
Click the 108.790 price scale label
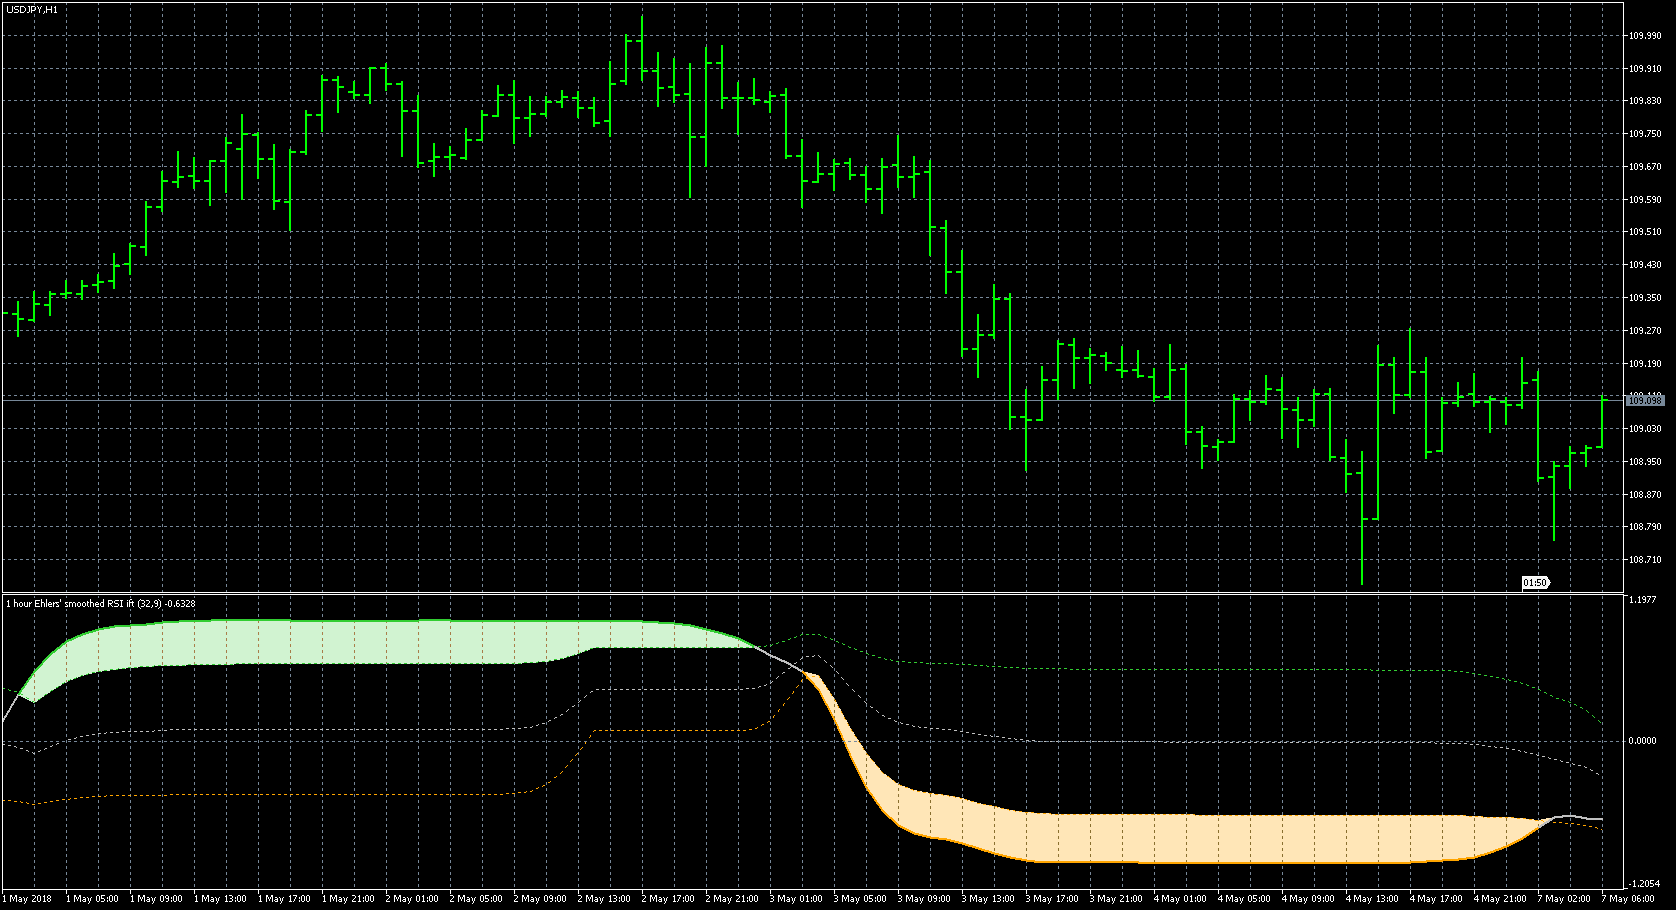point(1645,527)
